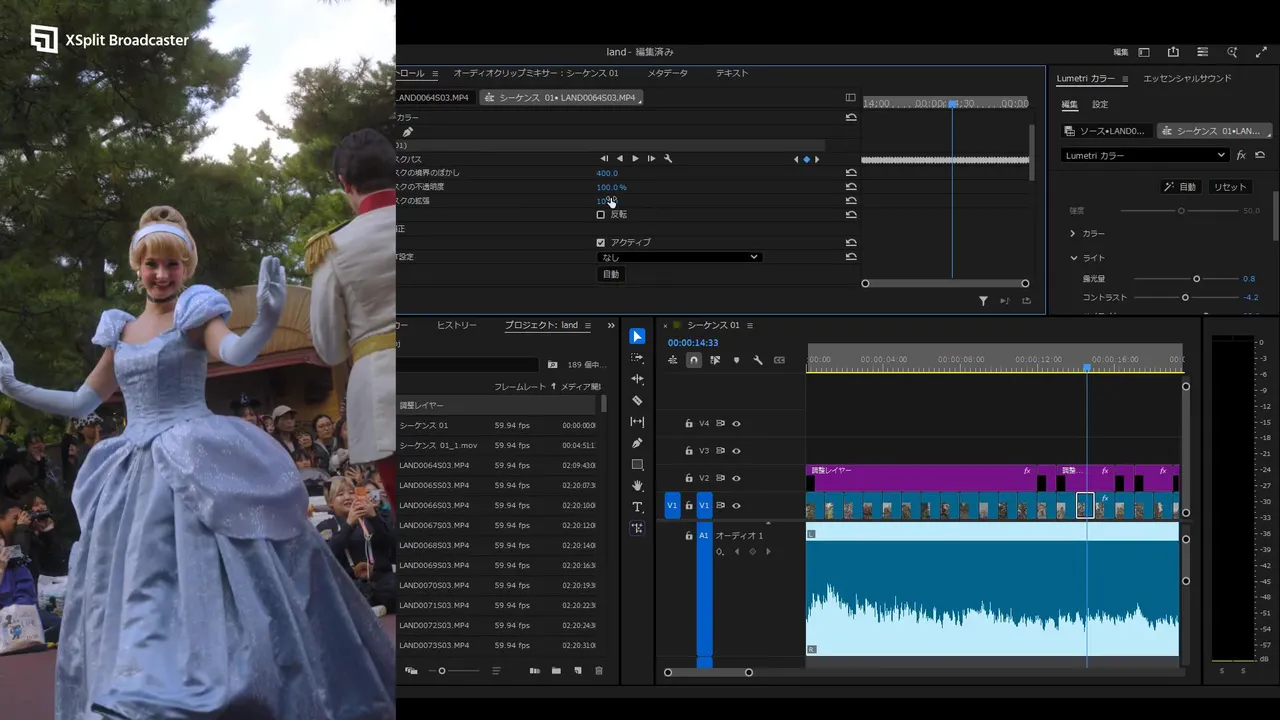Toggle V3 track output eye

736,451
